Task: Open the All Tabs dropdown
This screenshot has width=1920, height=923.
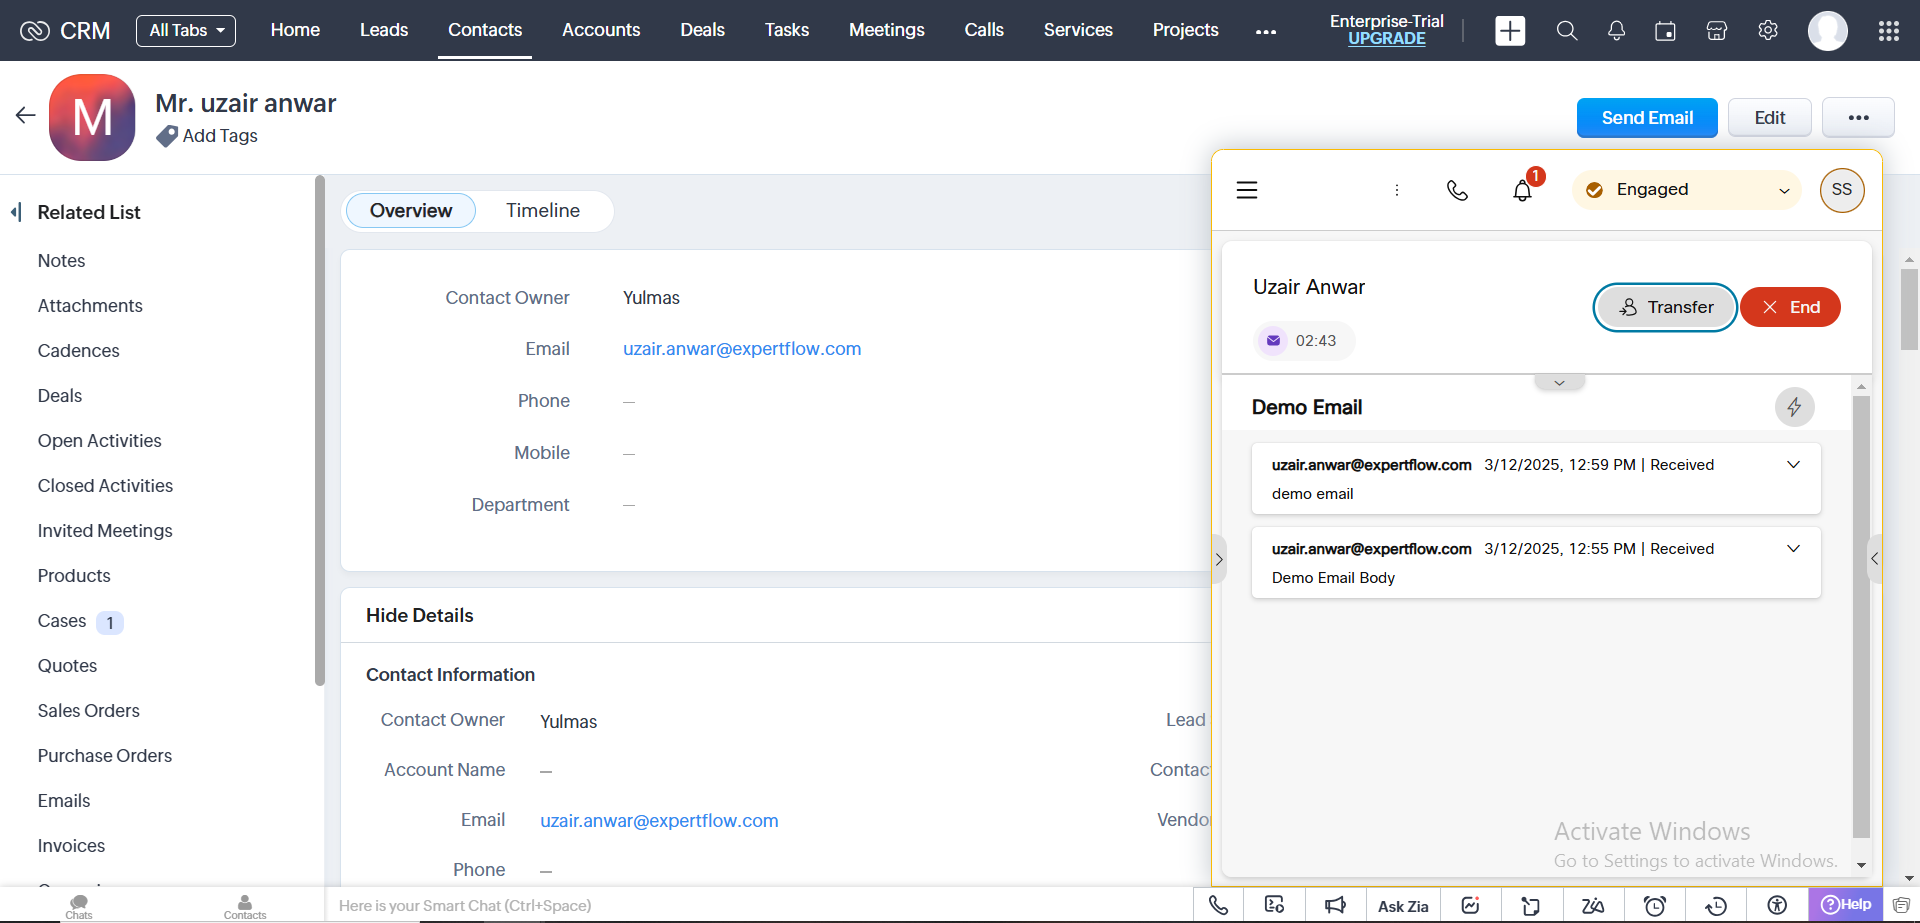Action: pyautogui.click(x=186, y=31)
